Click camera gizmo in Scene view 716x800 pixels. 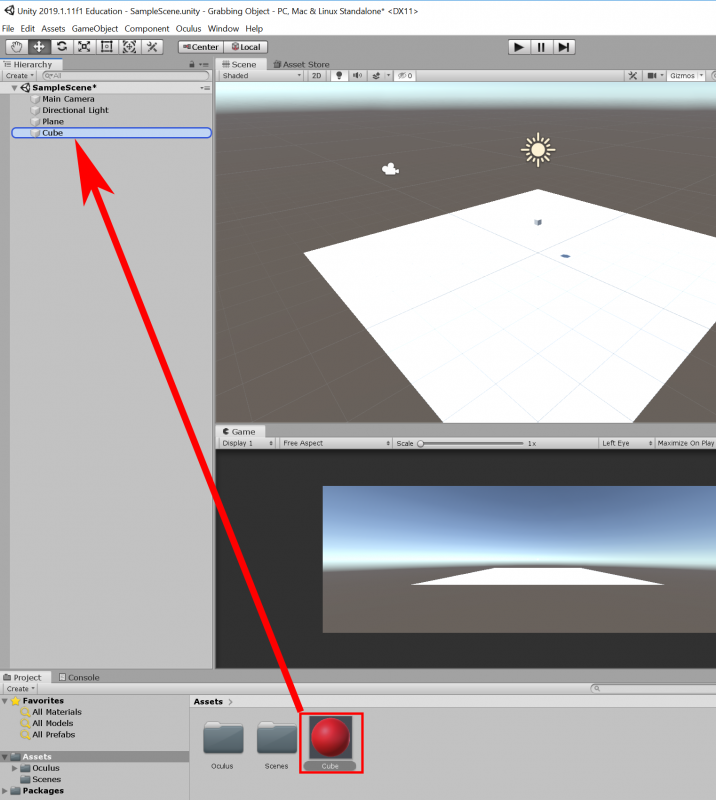390,169
